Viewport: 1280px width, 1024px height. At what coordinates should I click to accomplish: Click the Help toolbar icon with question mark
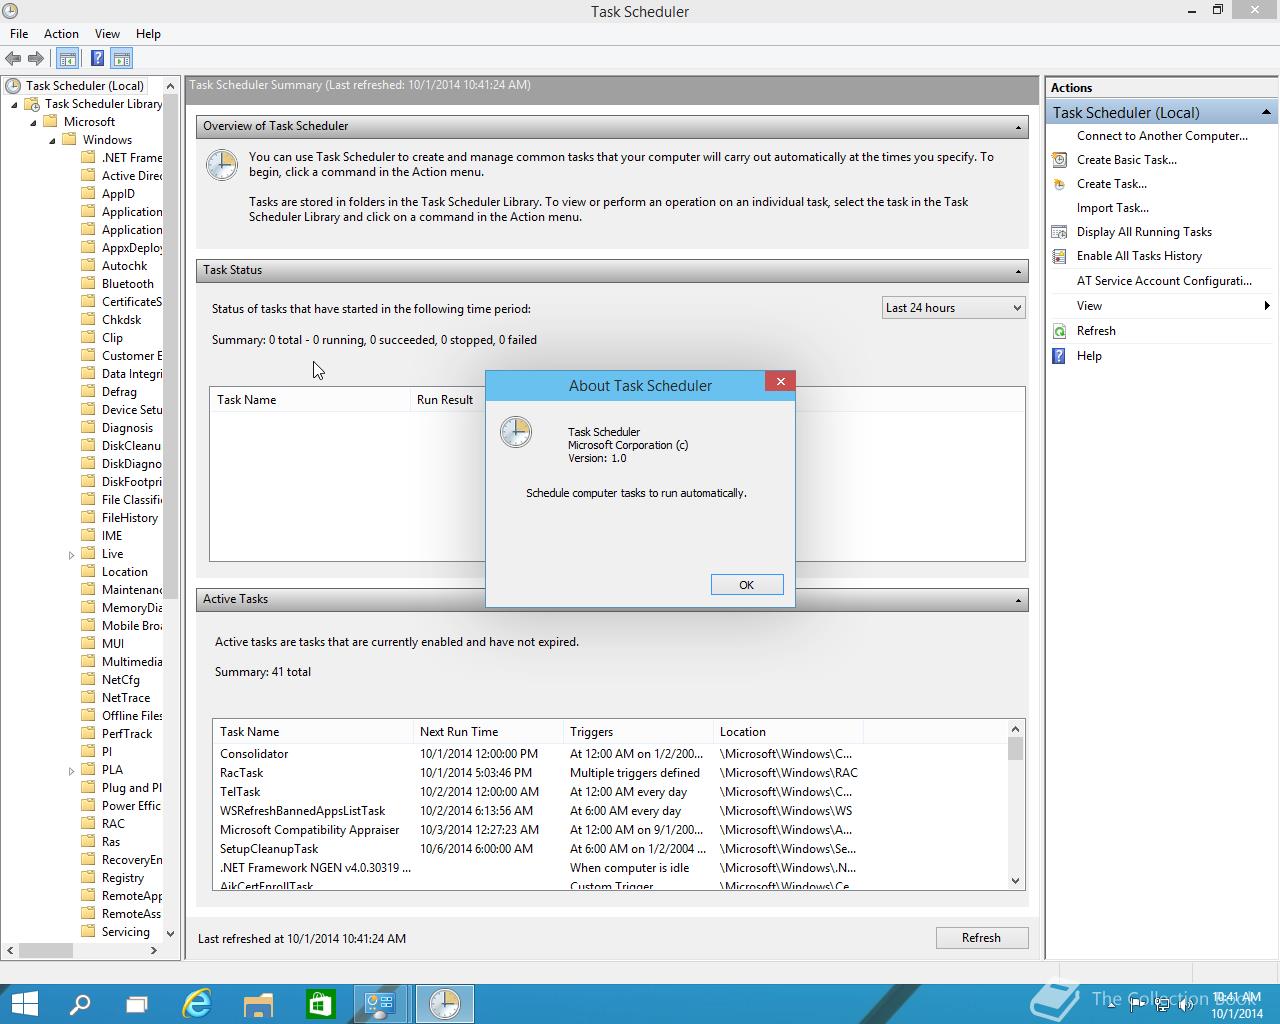pos(97,59)
